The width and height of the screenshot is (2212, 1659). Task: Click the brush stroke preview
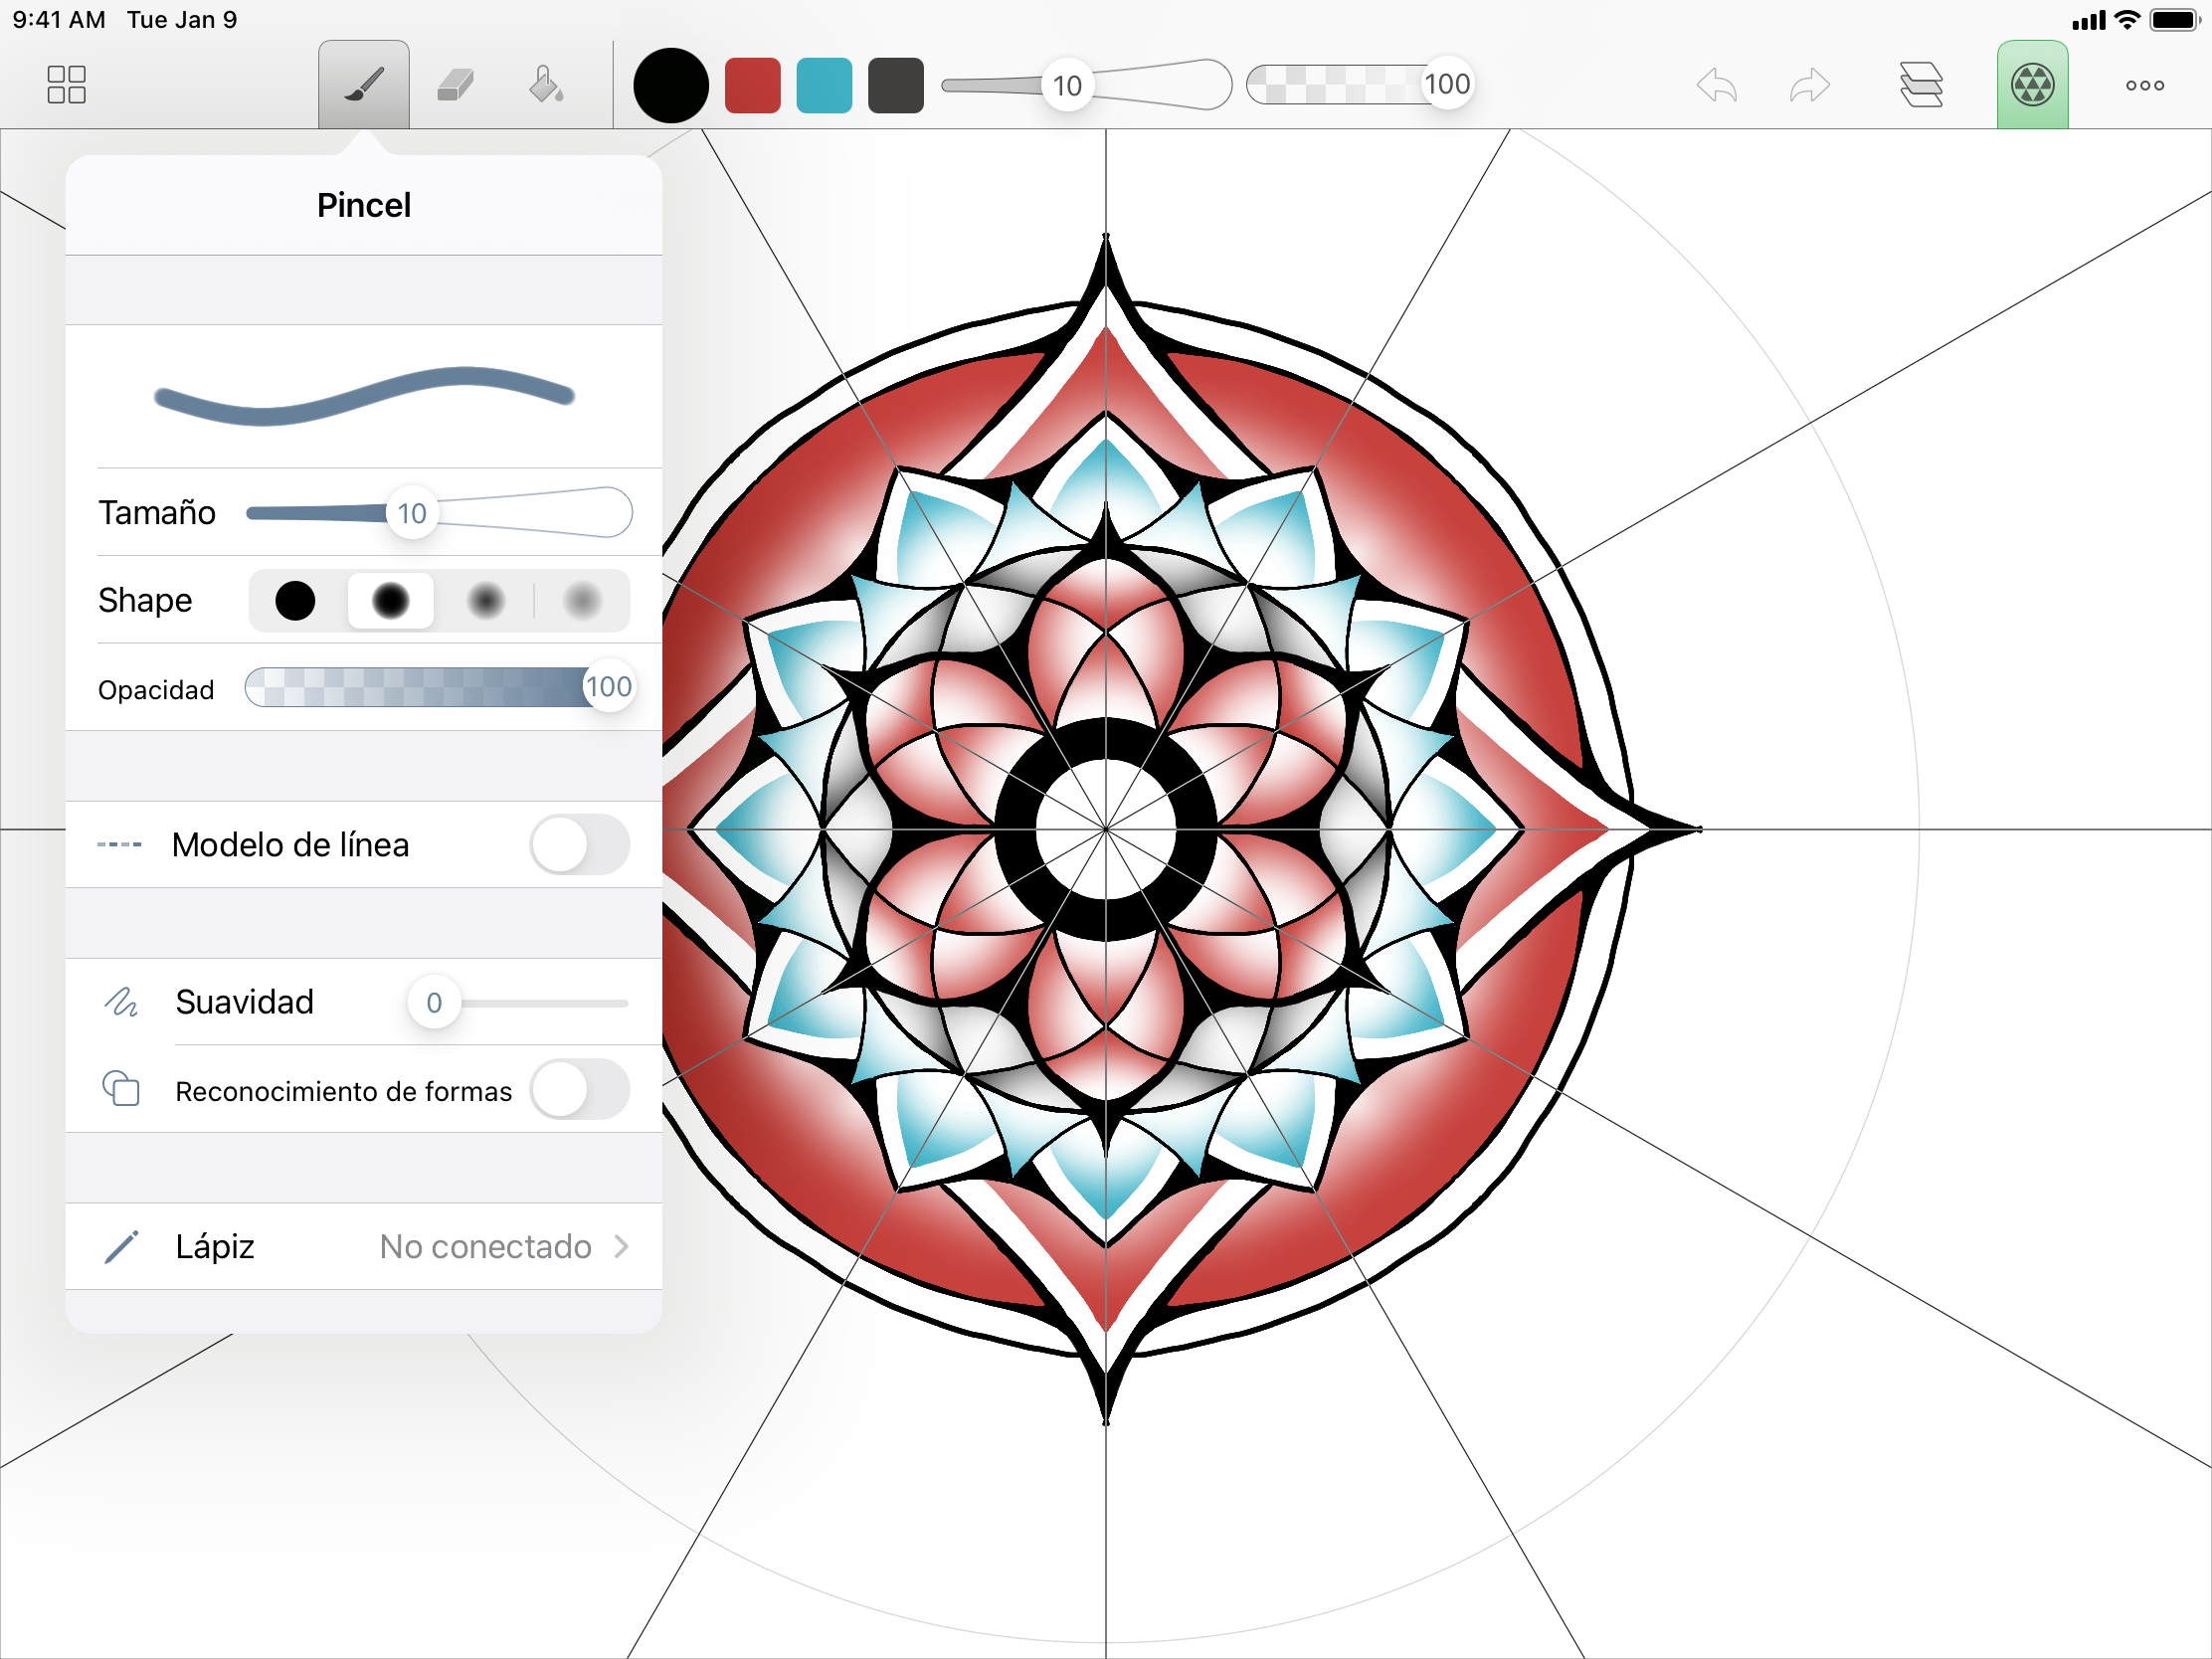pyautogui.click(x=364, y=396)
